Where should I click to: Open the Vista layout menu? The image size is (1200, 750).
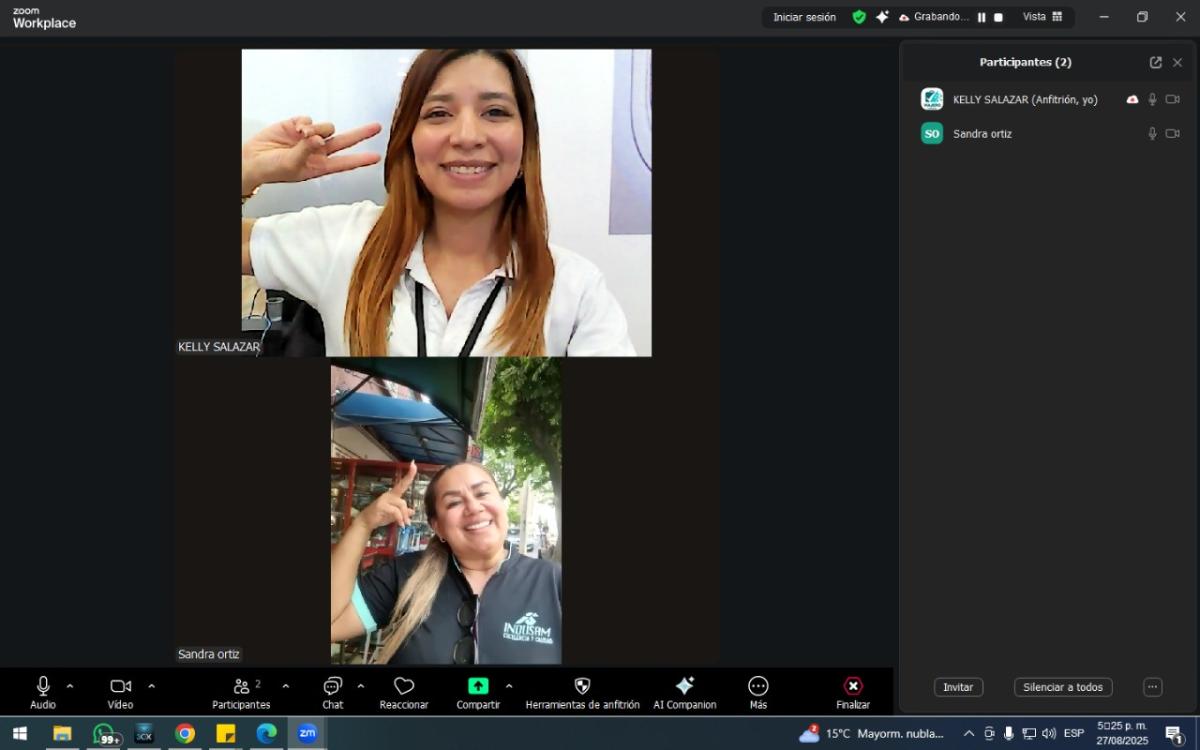[x=1043, y=17]
